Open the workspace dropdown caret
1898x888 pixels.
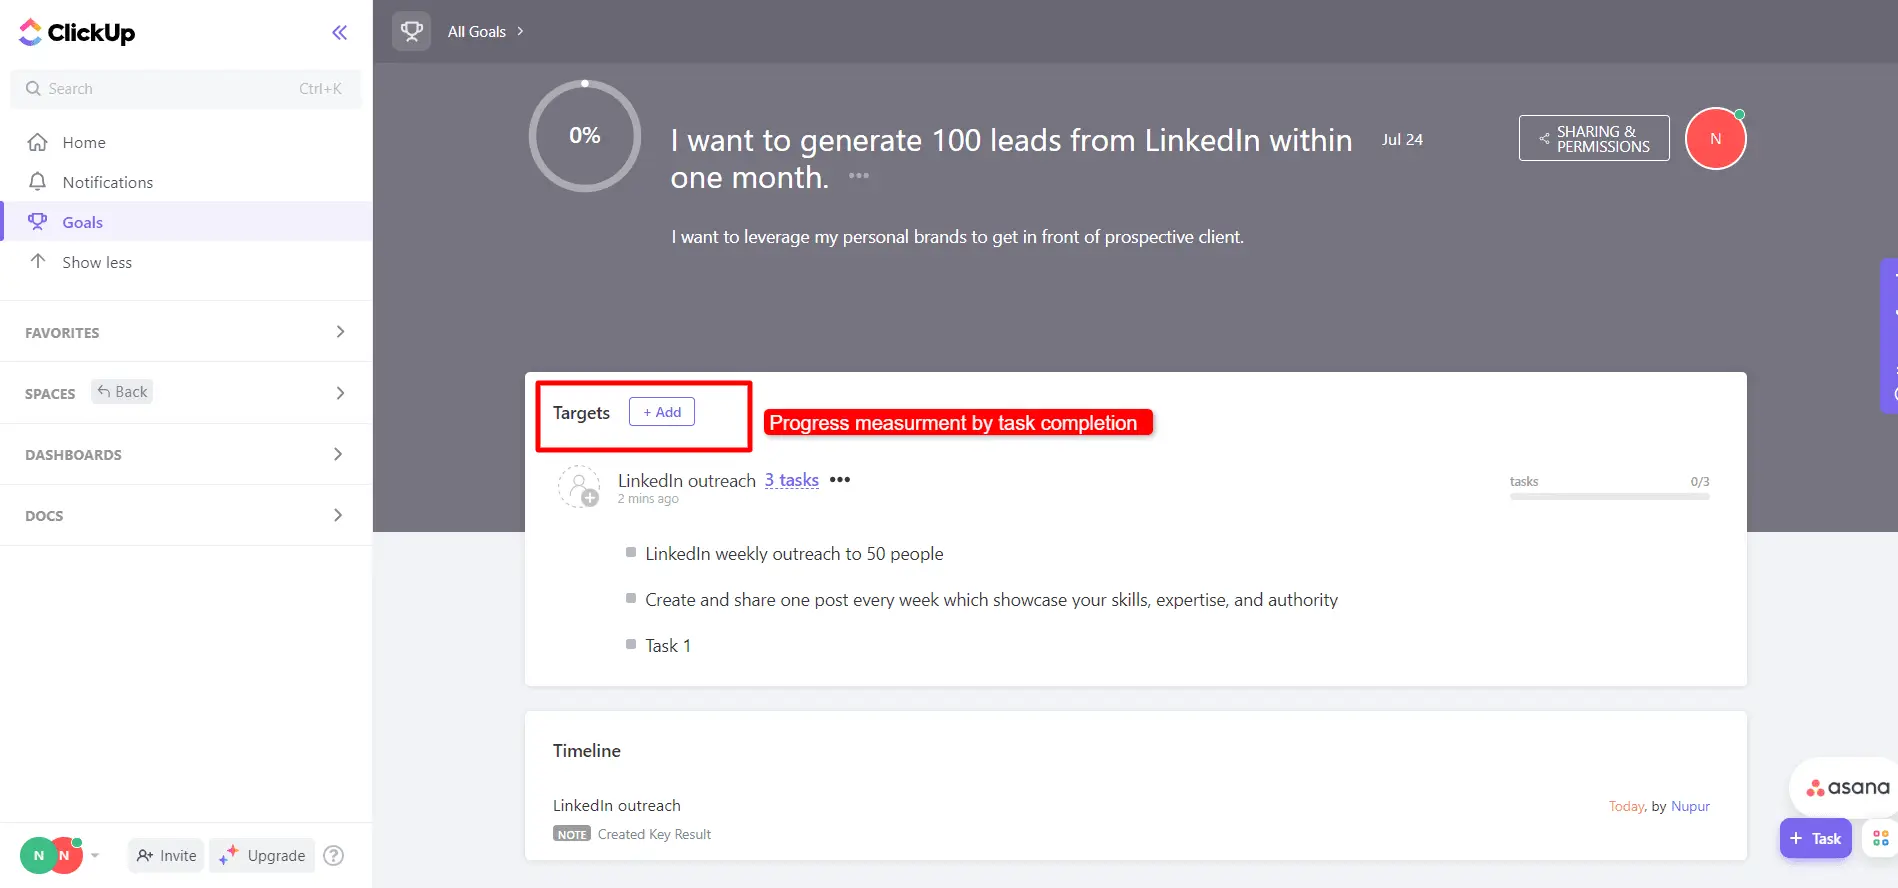tap(95, 856)
